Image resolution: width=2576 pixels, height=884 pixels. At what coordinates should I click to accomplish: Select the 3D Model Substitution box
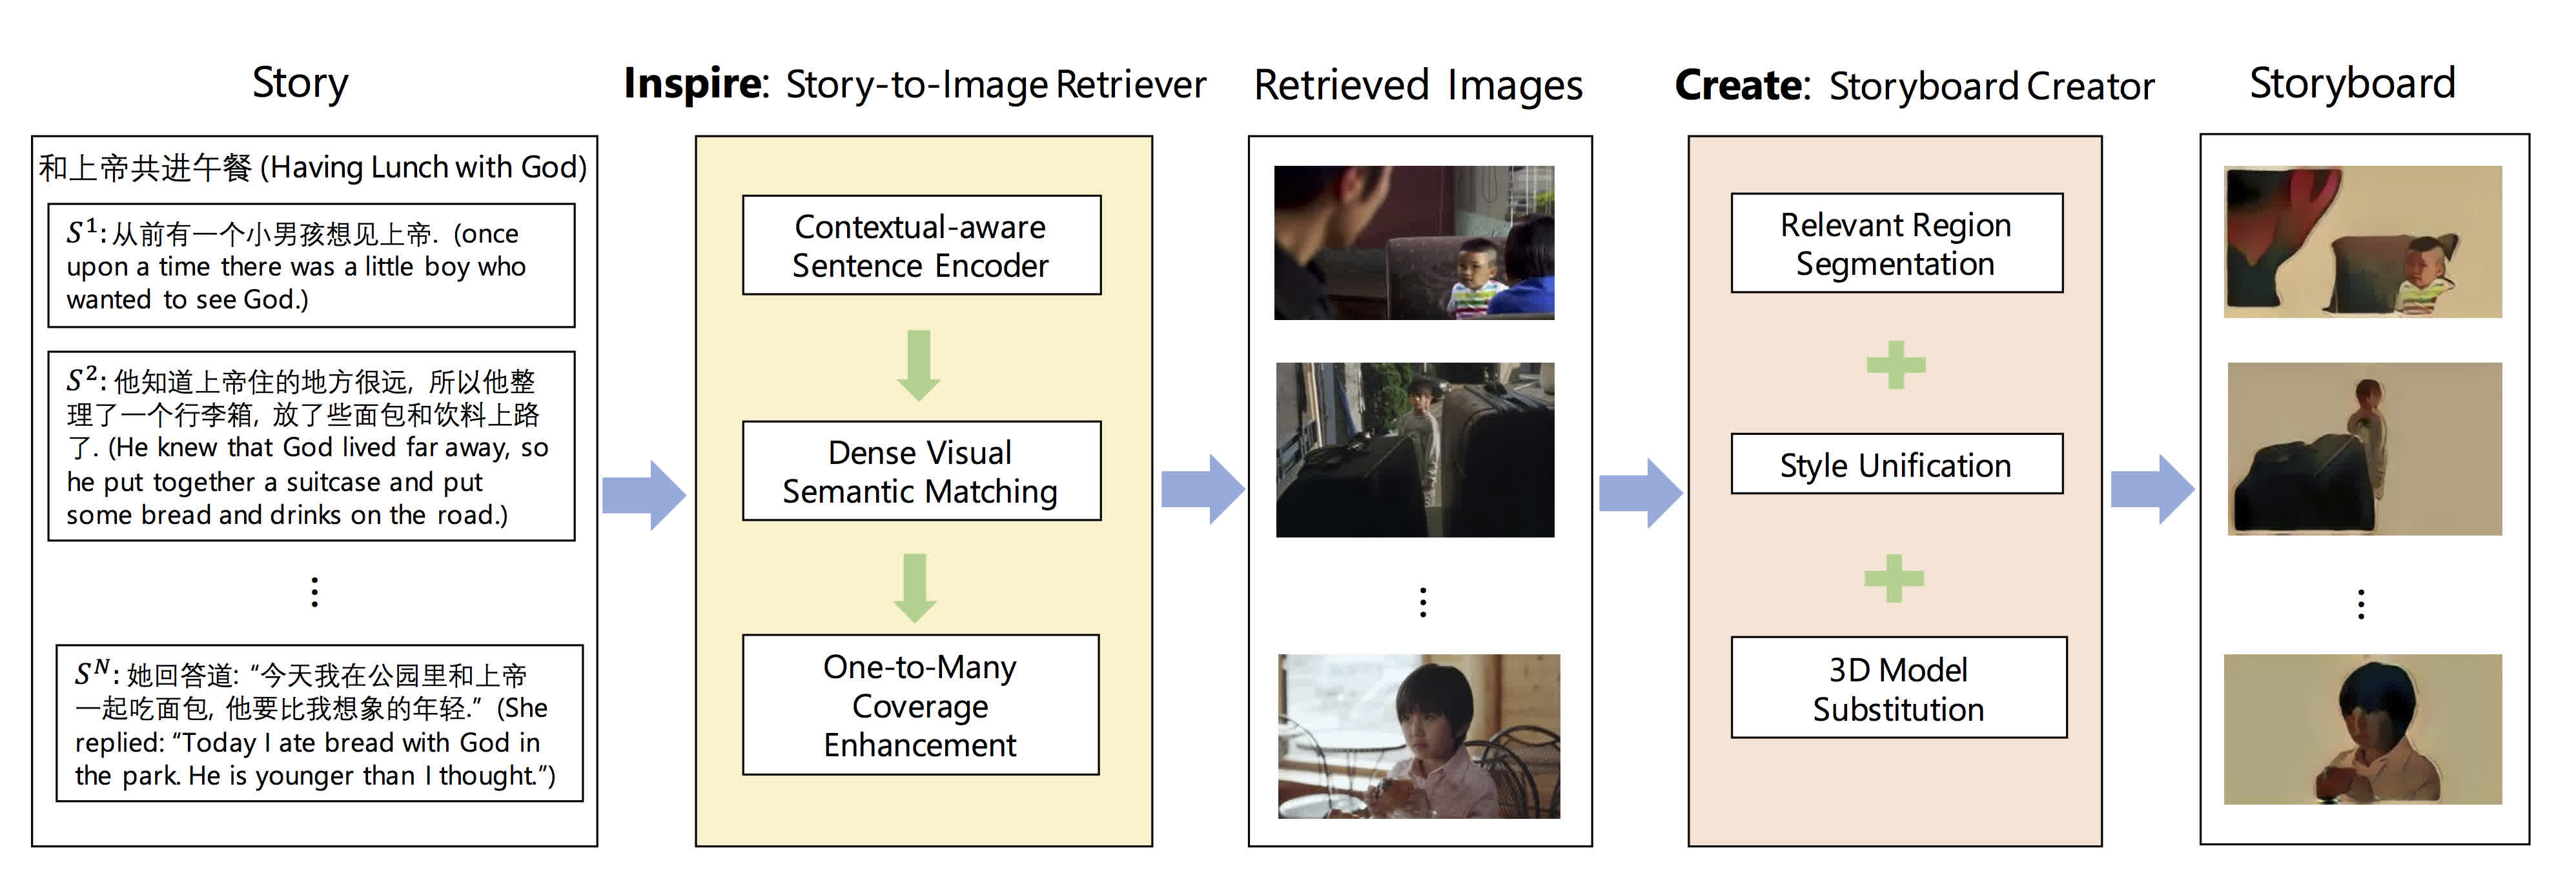(x=1898, y=688)
